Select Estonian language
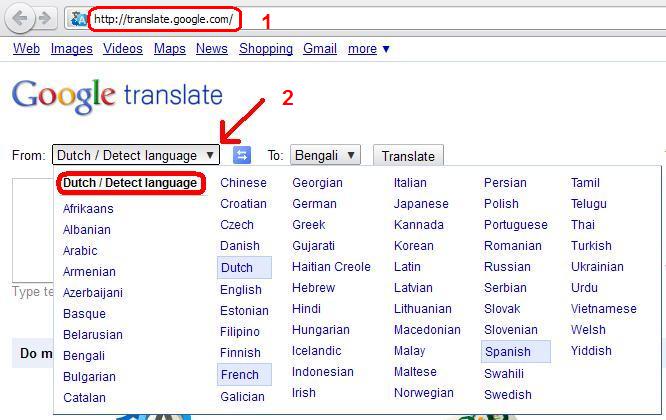Screen dimensions: 666x420 [244, 311]
